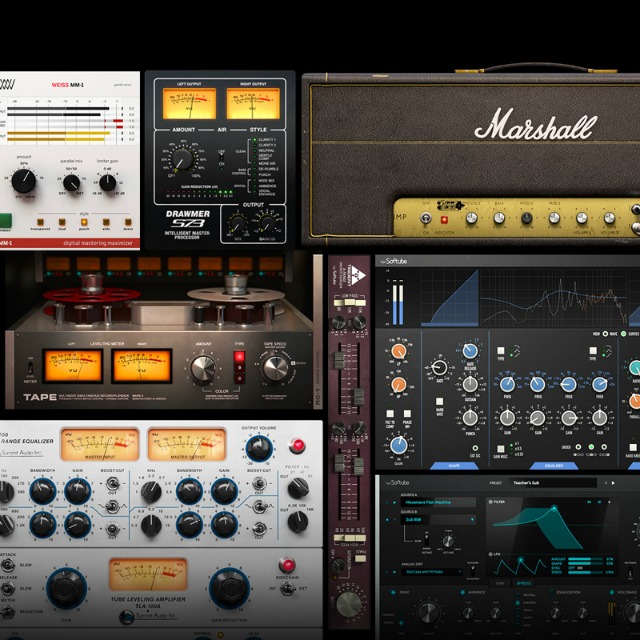Select De-Rumble style on Drawmer S73
Screen dimensions: 640x640
coord(255,169)
